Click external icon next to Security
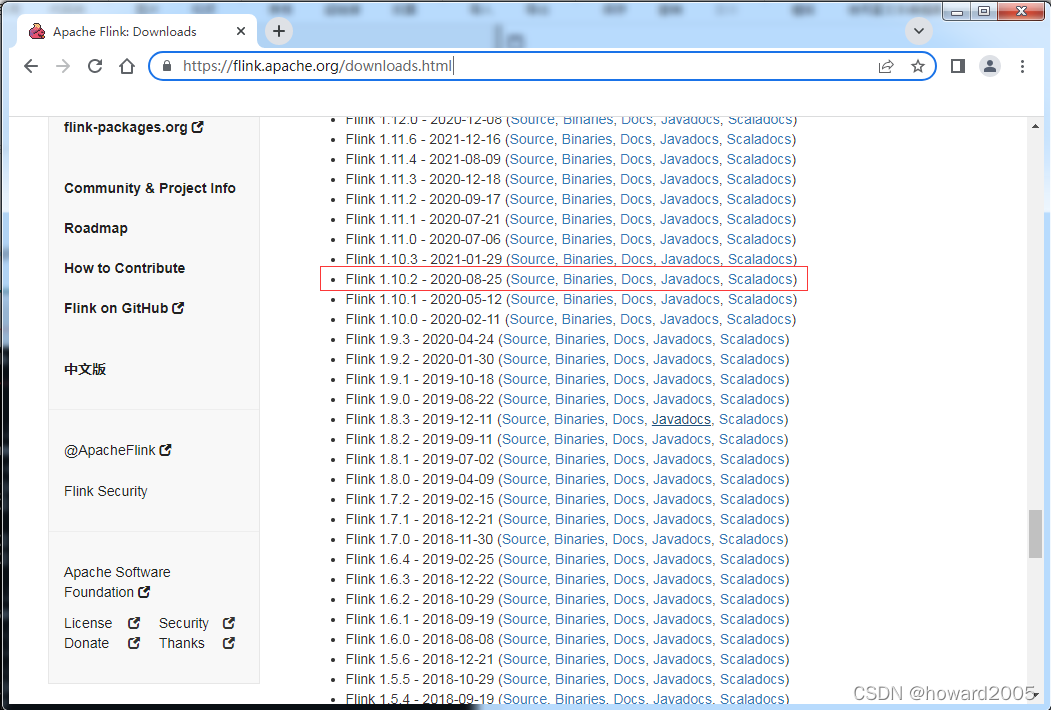This screenshot has width=1051, height=710. click(x=229, y=623)
